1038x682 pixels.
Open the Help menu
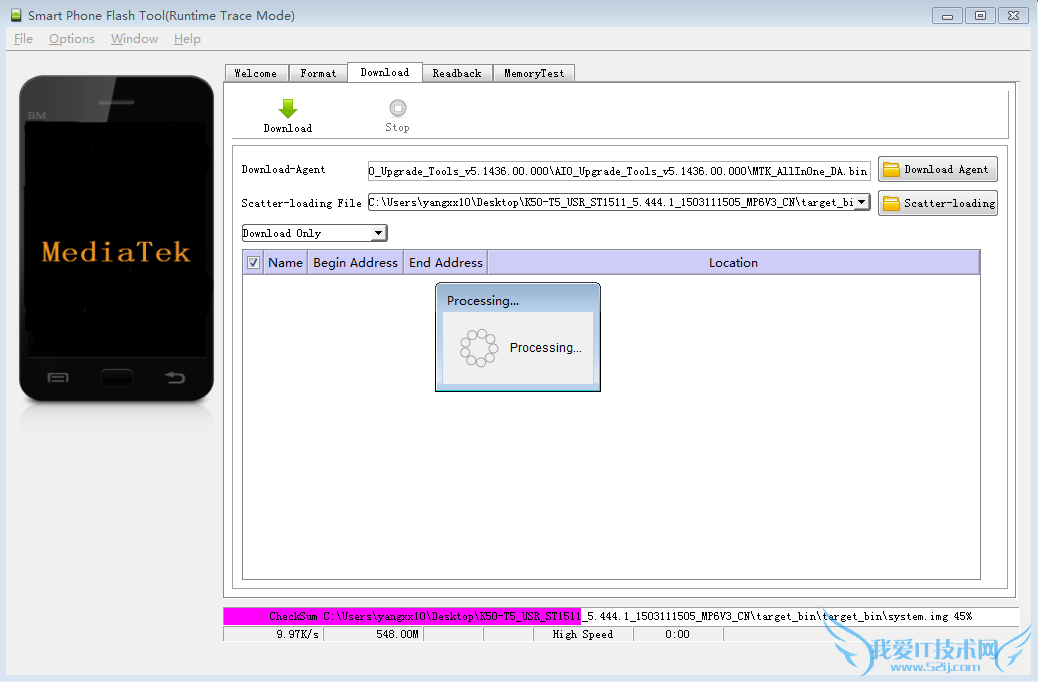(187, 39)
